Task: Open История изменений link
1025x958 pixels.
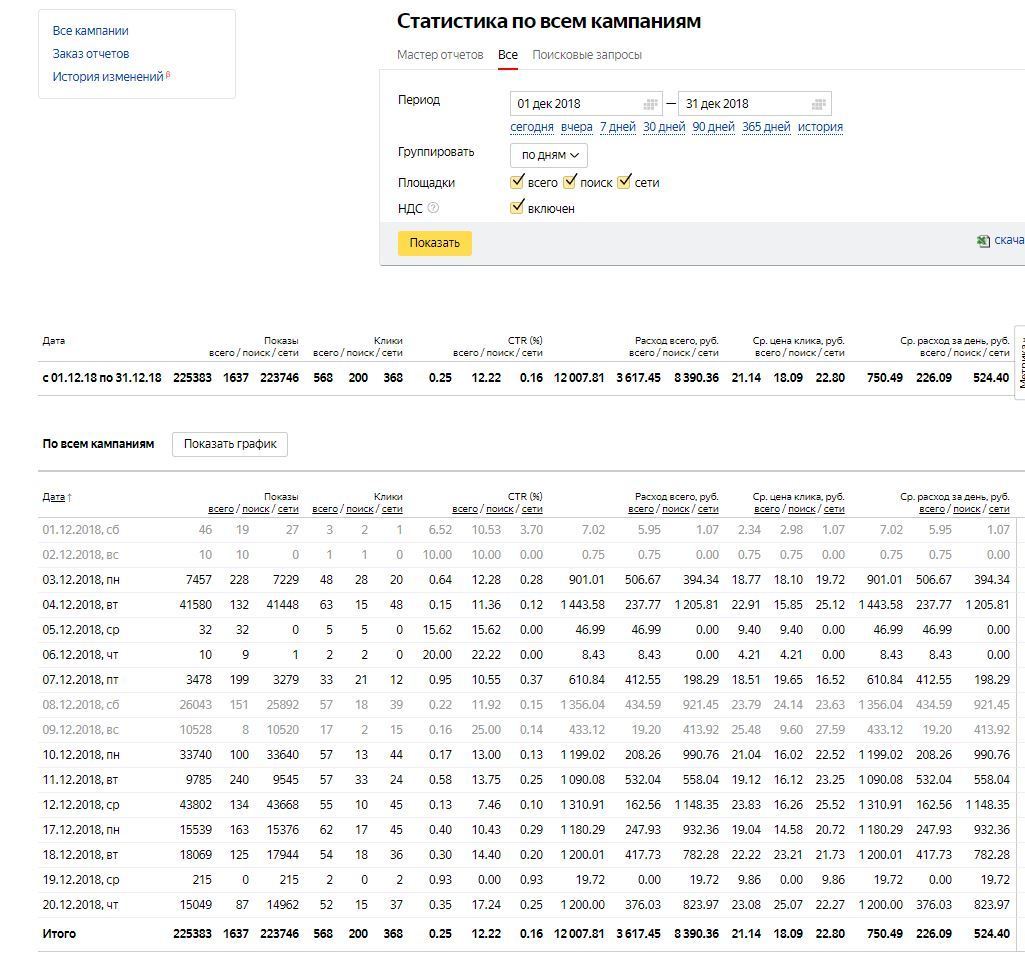Action: point(108,77)
